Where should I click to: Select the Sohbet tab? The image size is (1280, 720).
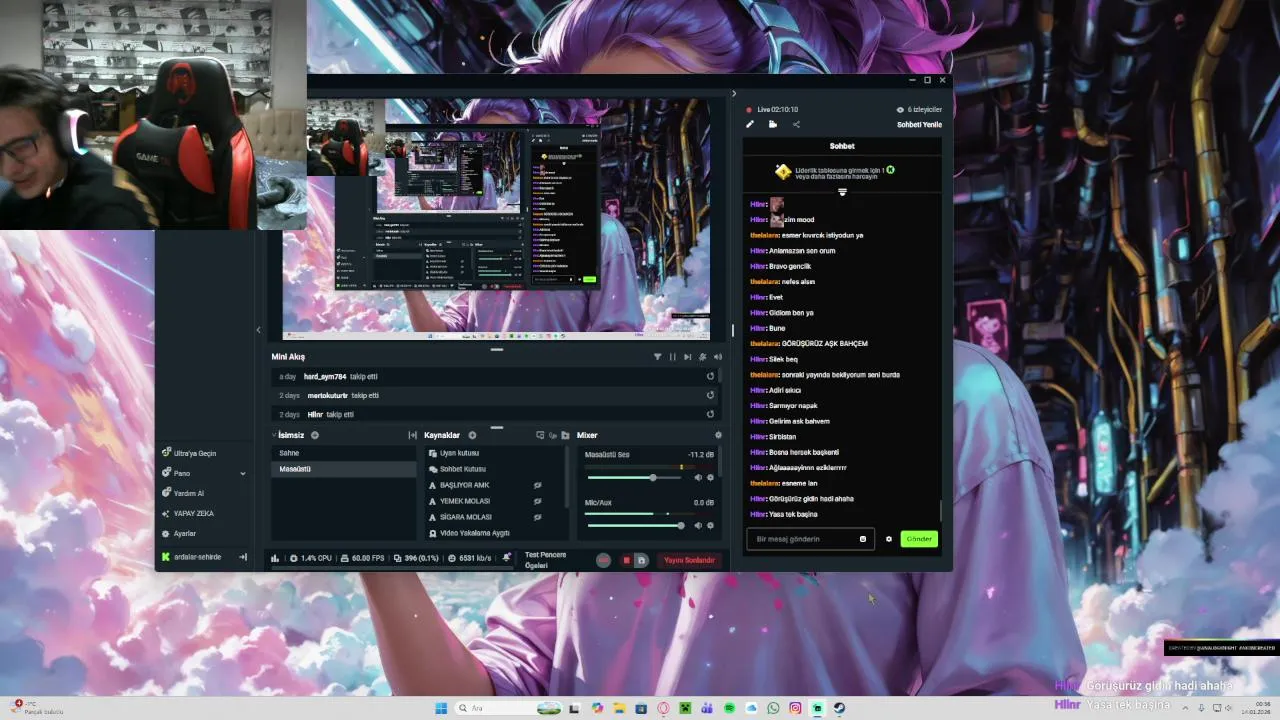click(x=842, y=146)
